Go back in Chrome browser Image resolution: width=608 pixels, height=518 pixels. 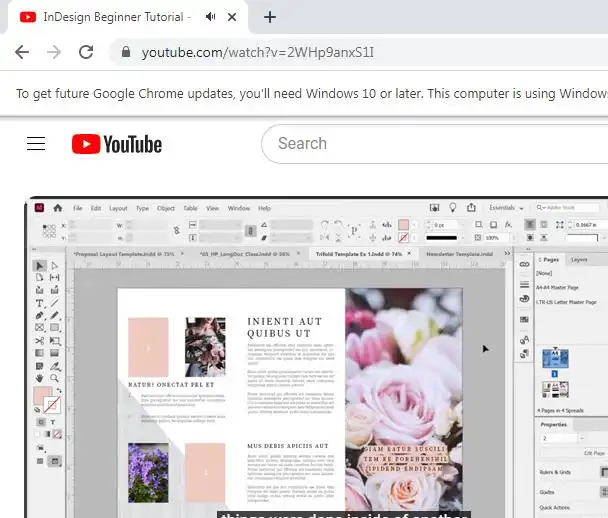click(22, 52)
